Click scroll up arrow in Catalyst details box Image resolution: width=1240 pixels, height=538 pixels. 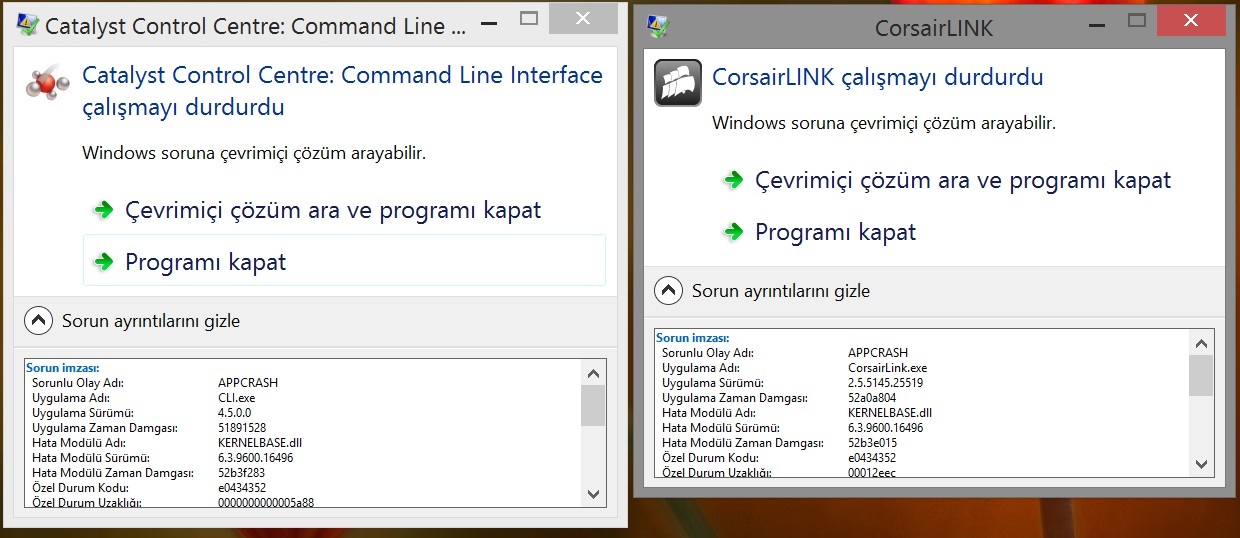[x=593, y=374]
